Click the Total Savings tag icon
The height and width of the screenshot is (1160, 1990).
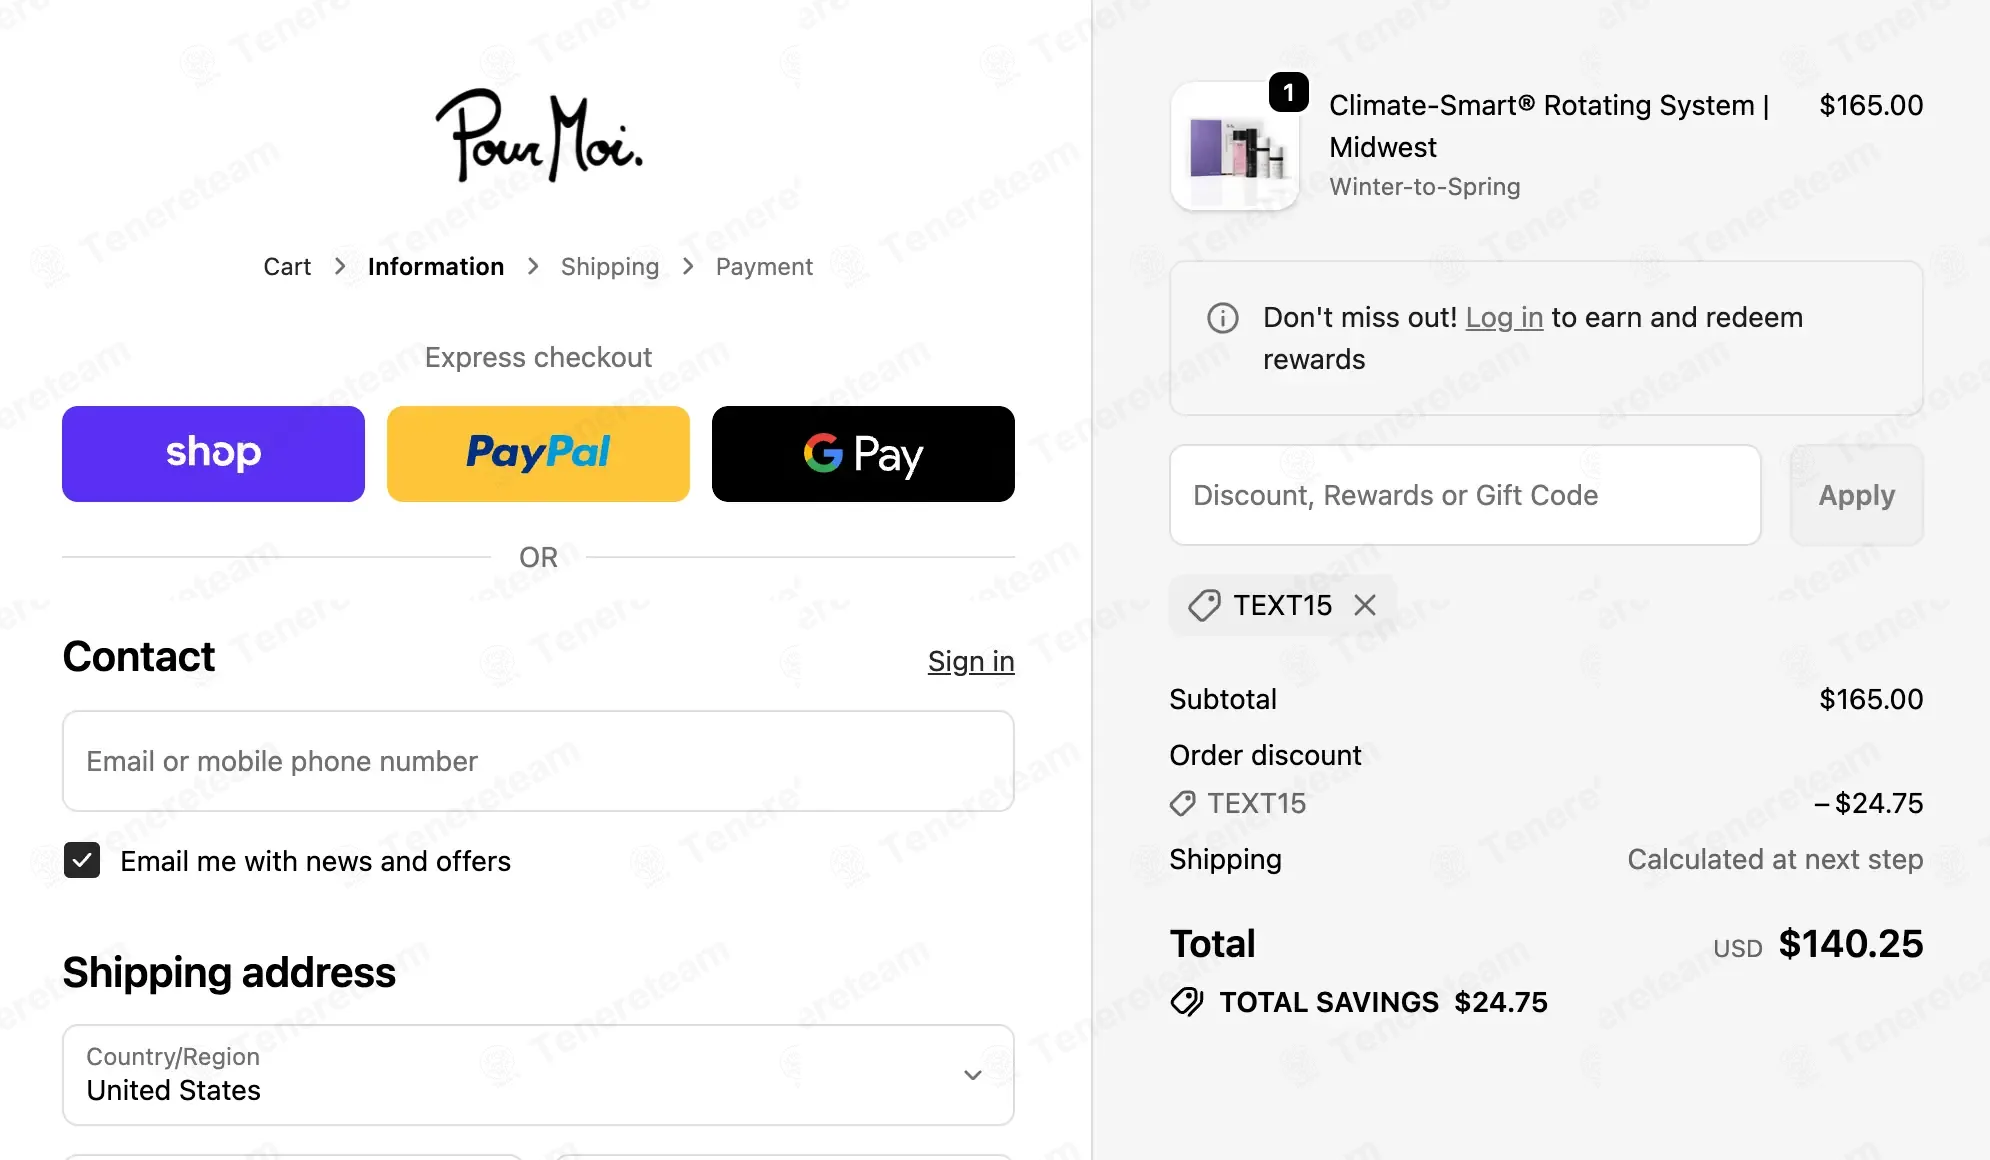coord(1187,1002)
